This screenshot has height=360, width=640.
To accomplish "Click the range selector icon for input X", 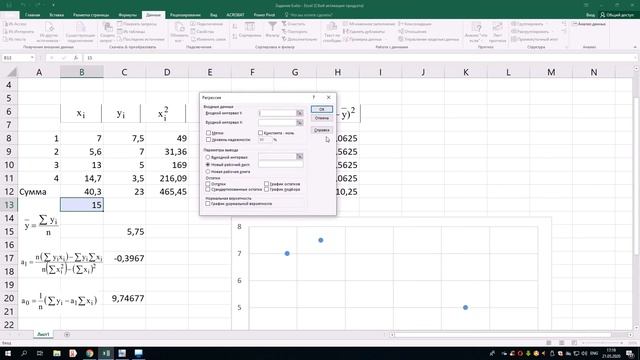I will [300, 122].
